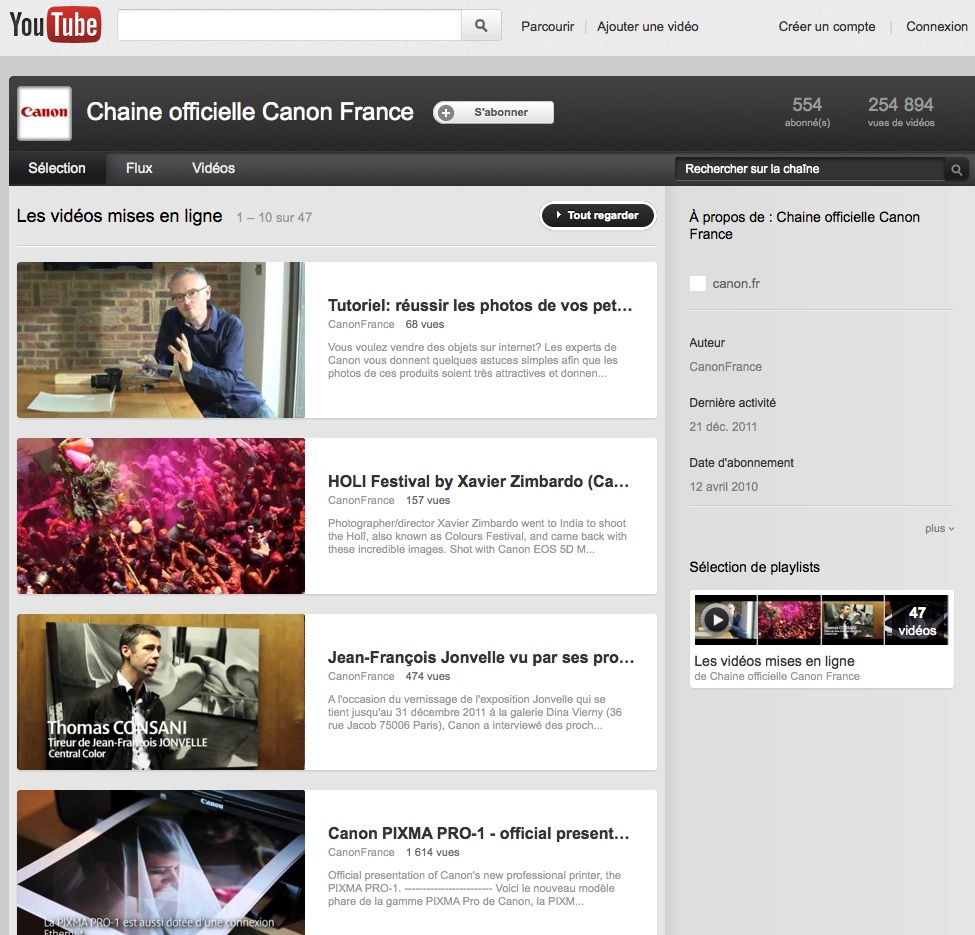Image resolution: width=975 pixels, height=935 pixels.
Task: Click the Canon channel logo
Action: click(x=42, y=113)
